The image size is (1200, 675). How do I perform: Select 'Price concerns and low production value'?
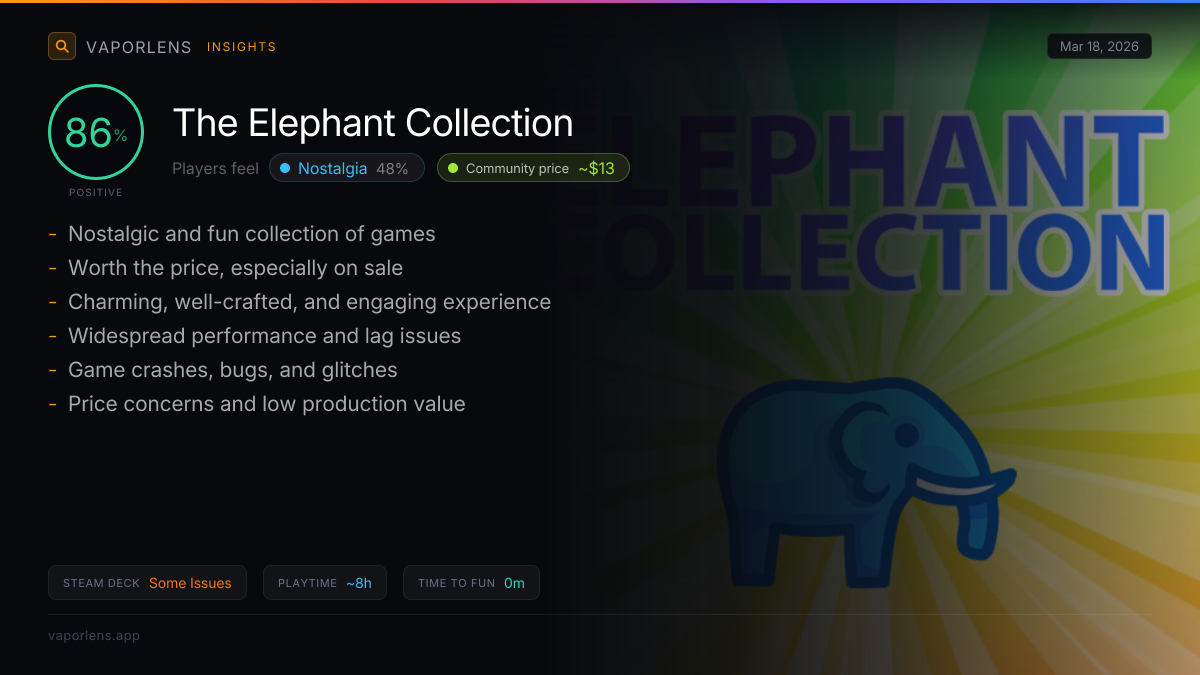click(x=267, y=404)
